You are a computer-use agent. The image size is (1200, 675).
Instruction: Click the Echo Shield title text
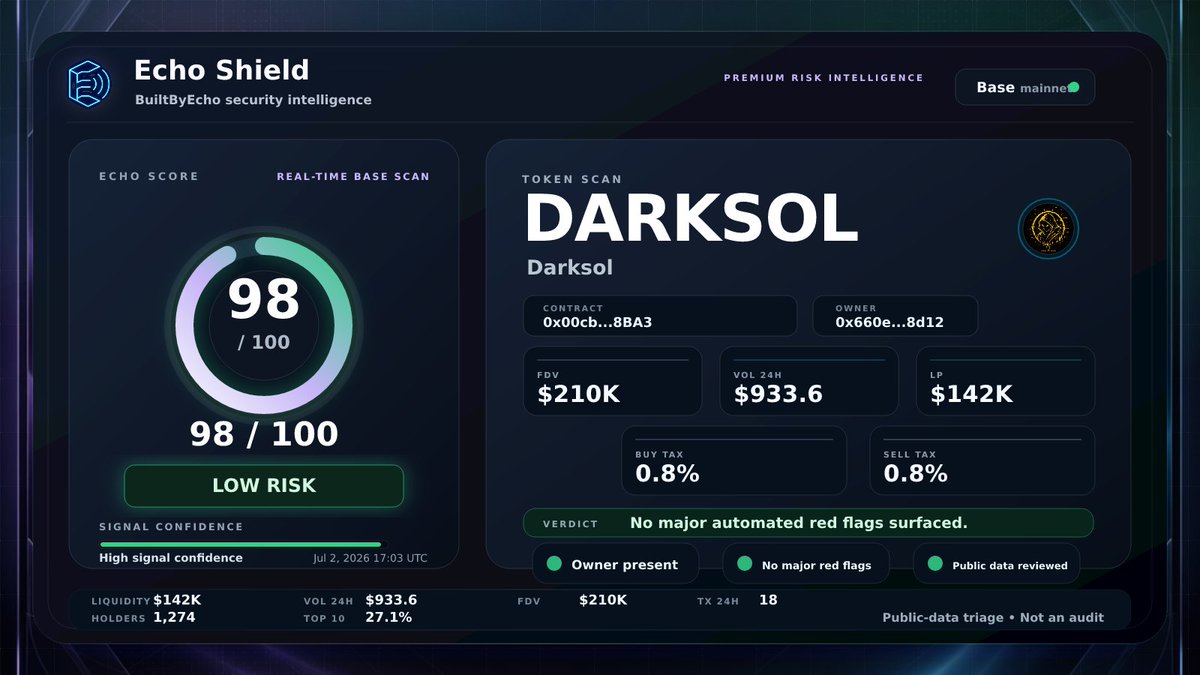[x=221, y=70]
